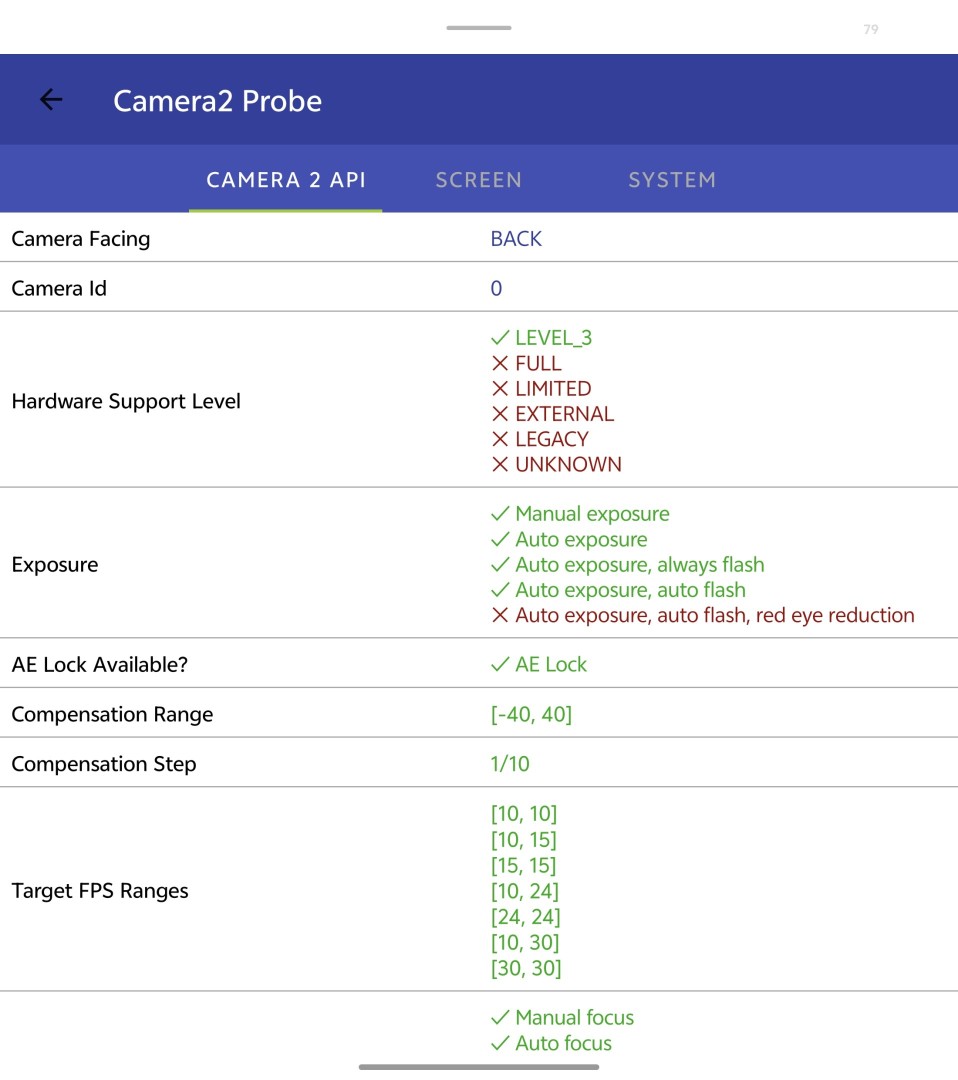Image resolution: width=958 pixels, height=1080 pixels.
Task: Click the X icon beside LEGACY
Action: click(x=500, y=439)
